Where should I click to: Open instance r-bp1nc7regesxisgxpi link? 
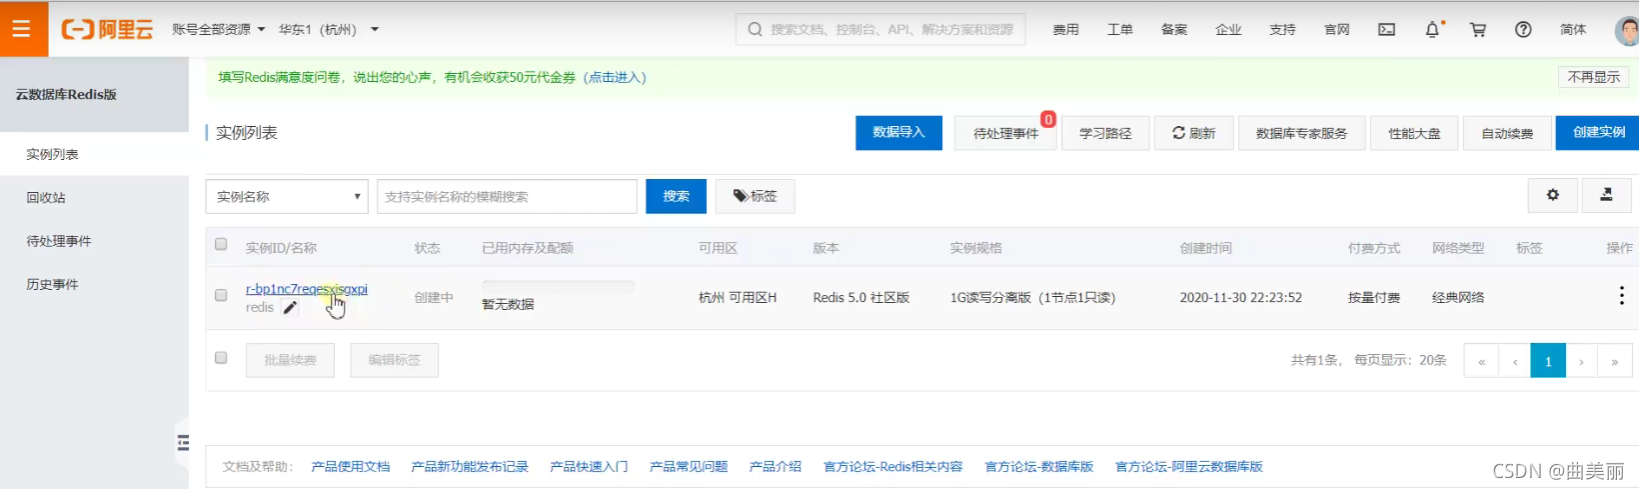307,289
